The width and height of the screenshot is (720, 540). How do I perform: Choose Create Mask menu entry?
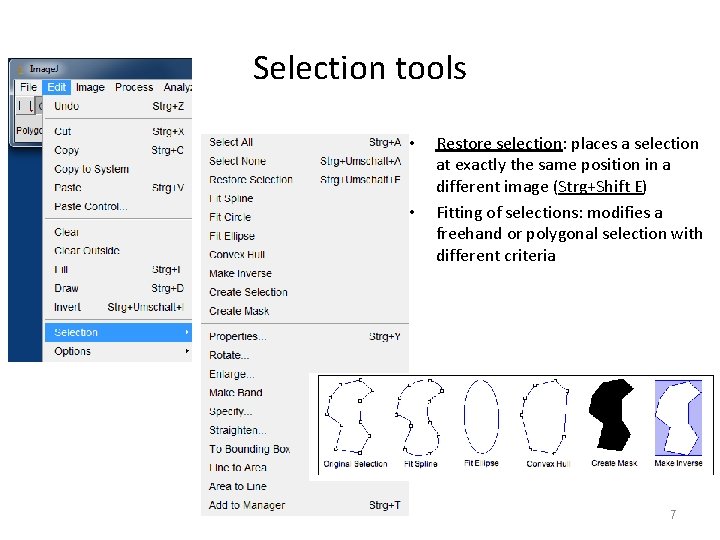tap(305, 311)
